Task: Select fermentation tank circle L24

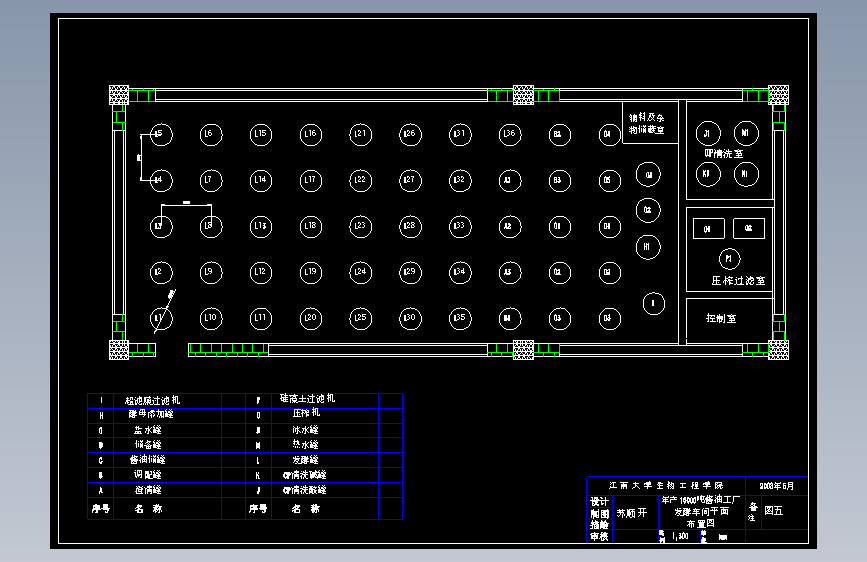Action: [x=361, y=272]
